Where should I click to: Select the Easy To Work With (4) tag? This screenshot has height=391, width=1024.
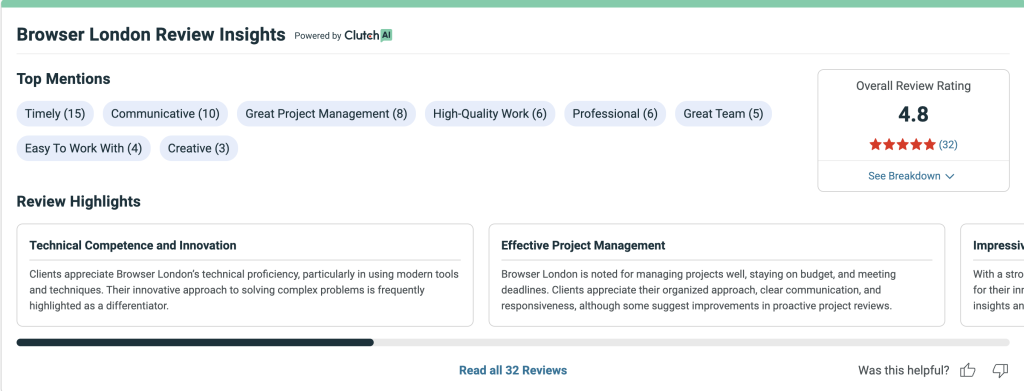pyautogui.click(x=84, y=148)
